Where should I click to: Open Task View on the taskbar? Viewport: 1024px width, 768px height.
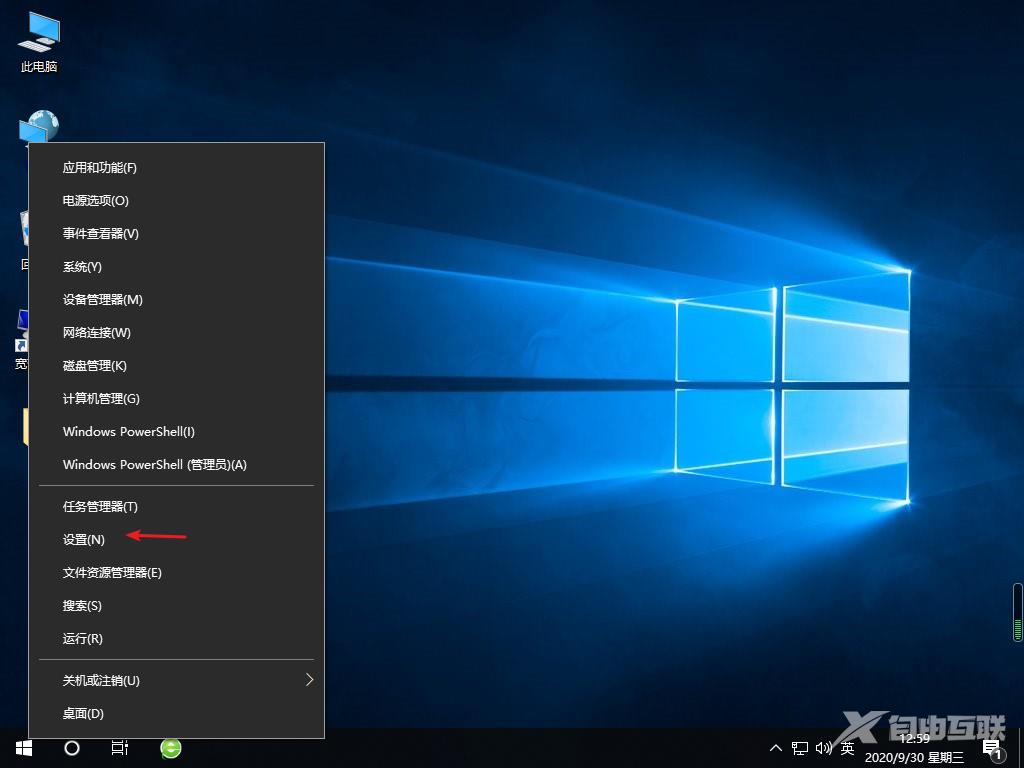[120, 748]
